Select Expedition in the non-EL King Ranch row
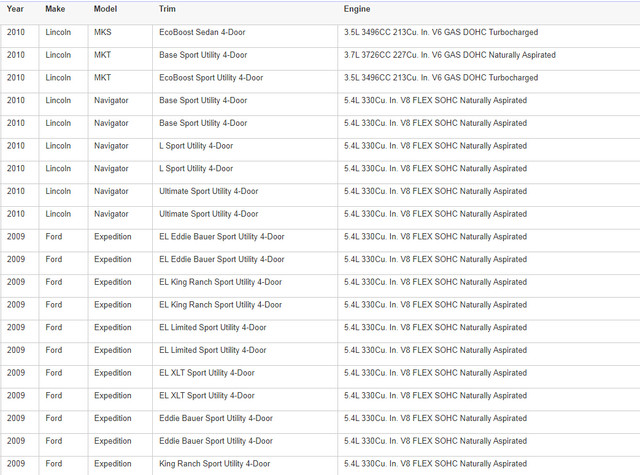The height and width of the screenshot is (475, 640). 113,464
